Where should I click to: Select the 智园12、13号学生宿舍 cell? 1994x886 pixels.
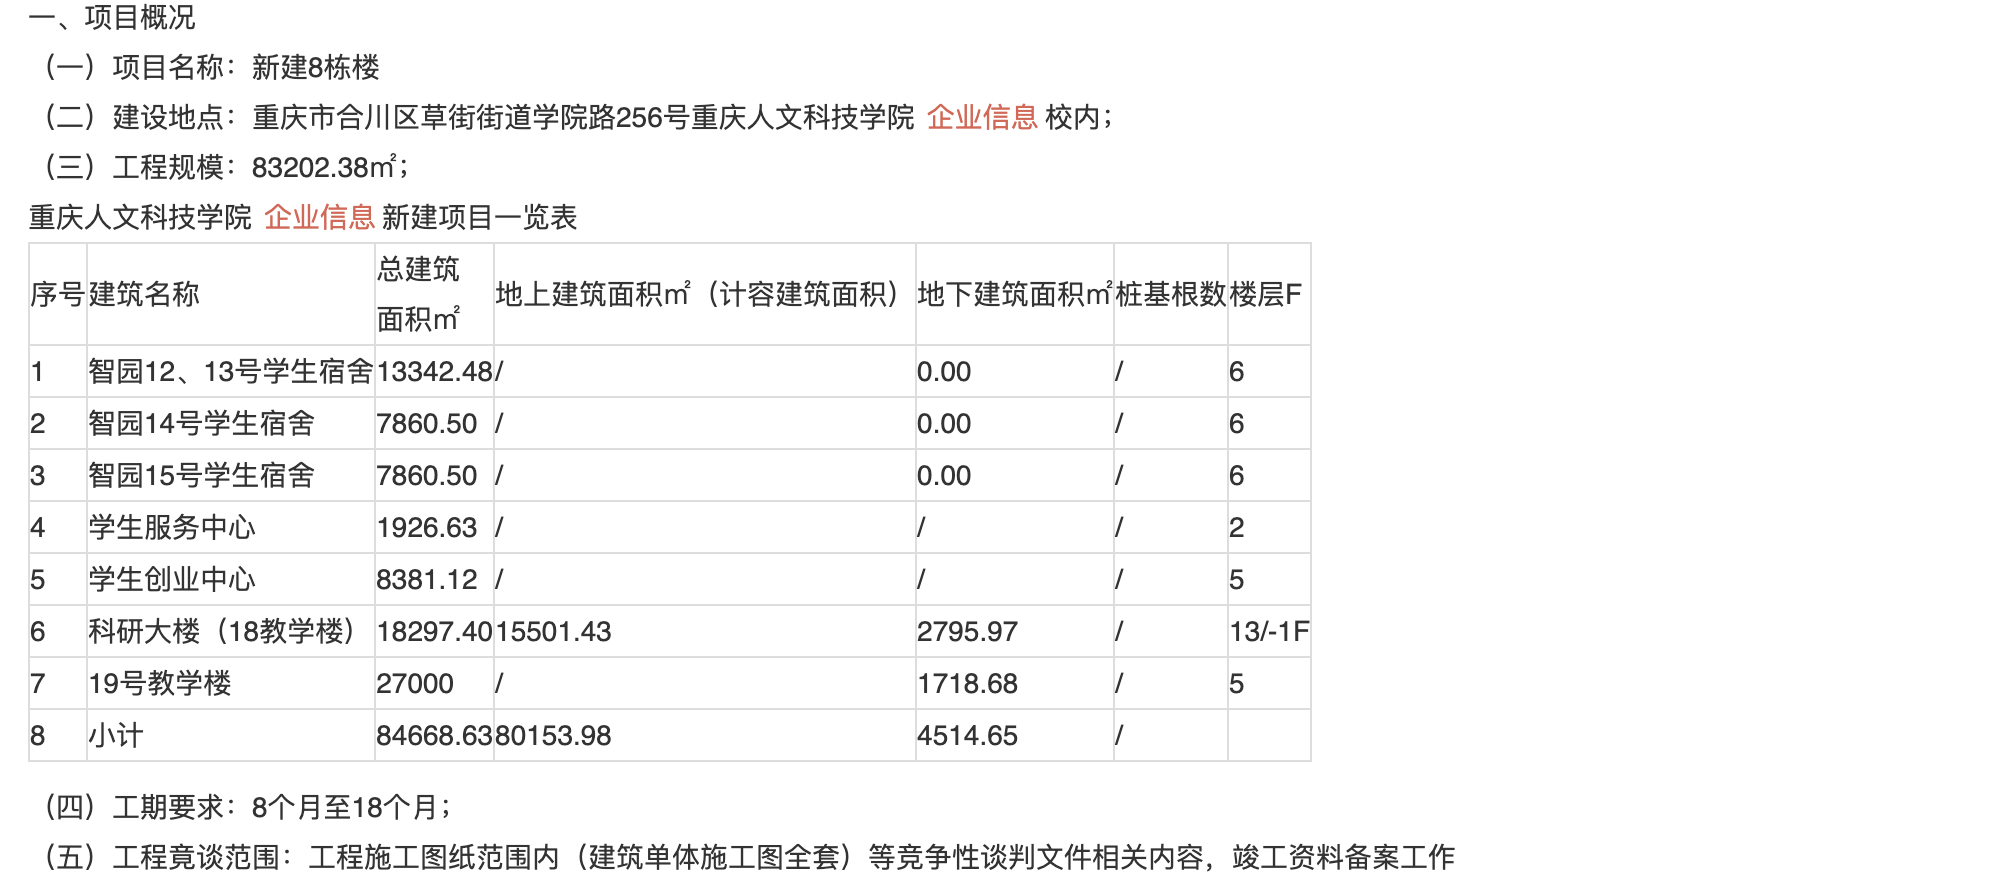point(230,372)
